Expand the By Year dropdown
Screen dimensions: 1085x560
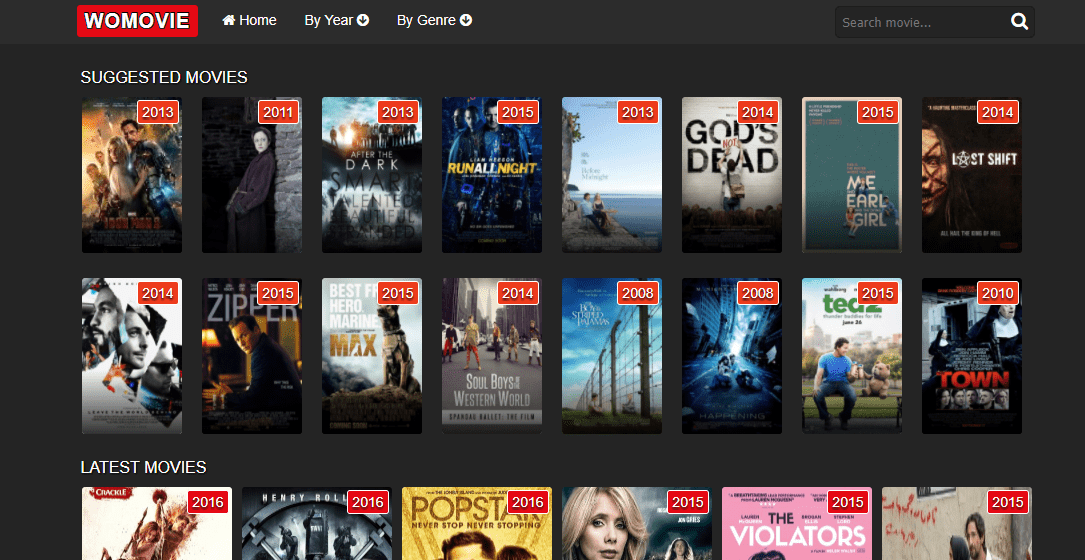click(x=337, y=21)
